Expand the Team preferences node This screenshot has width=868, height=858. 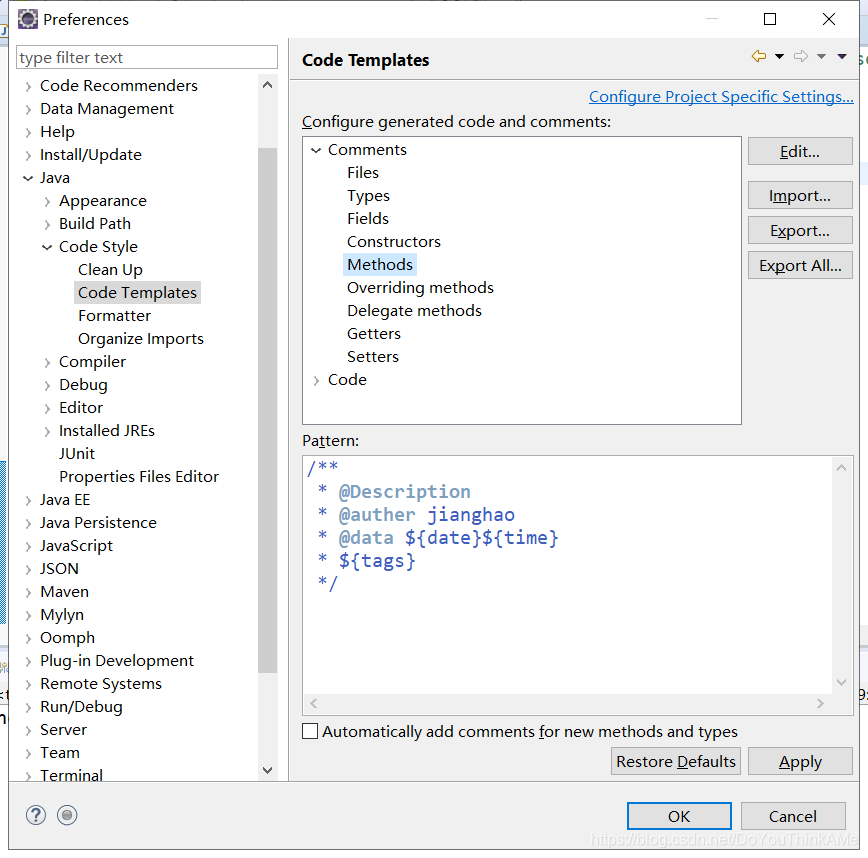point(28,753)
